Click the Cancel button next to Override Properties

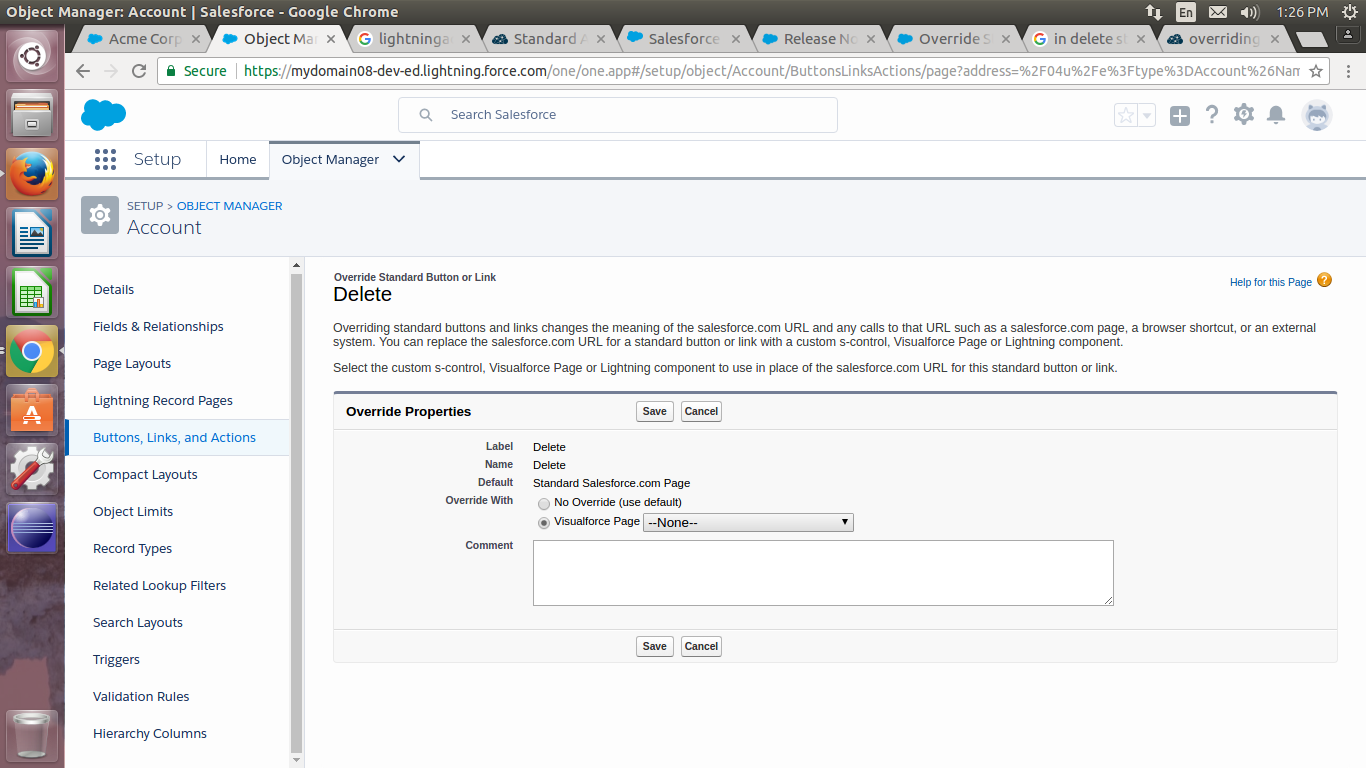(x=701, y=411)
